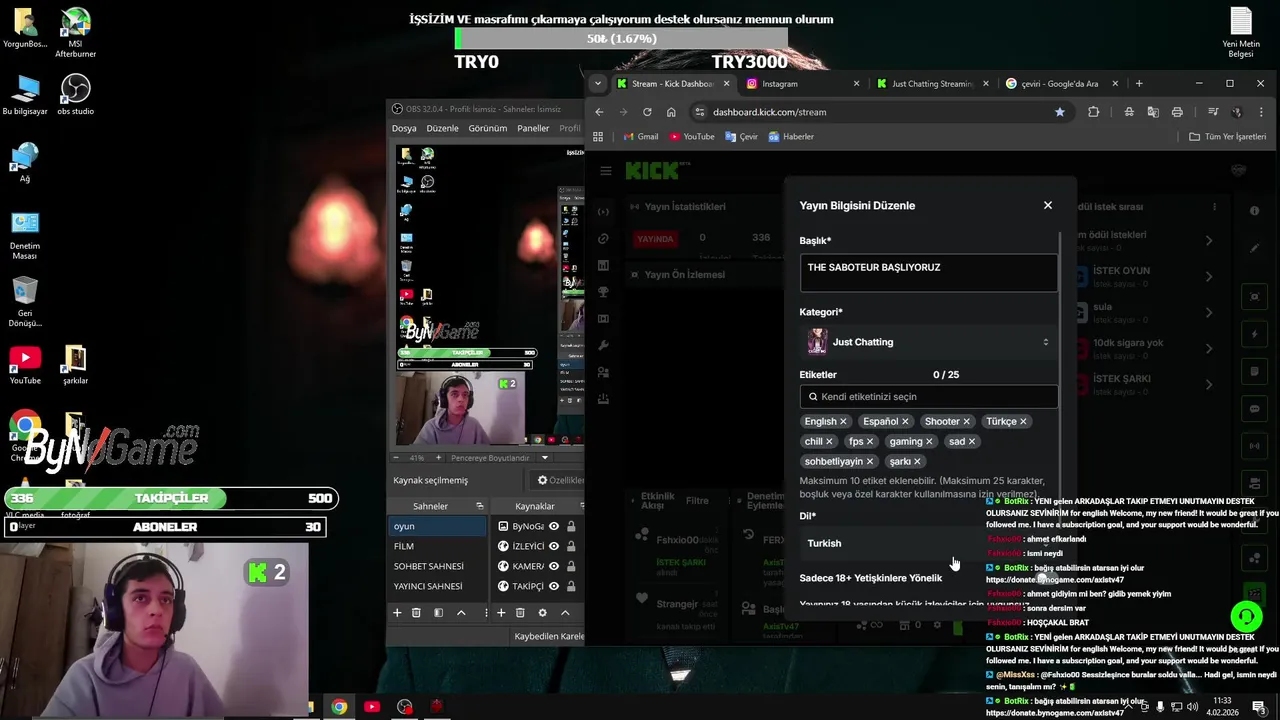Open the Tüm Yer İşaretleri folder
The width and height of the screenshot is (1280, 720).
pos(1228,137)
